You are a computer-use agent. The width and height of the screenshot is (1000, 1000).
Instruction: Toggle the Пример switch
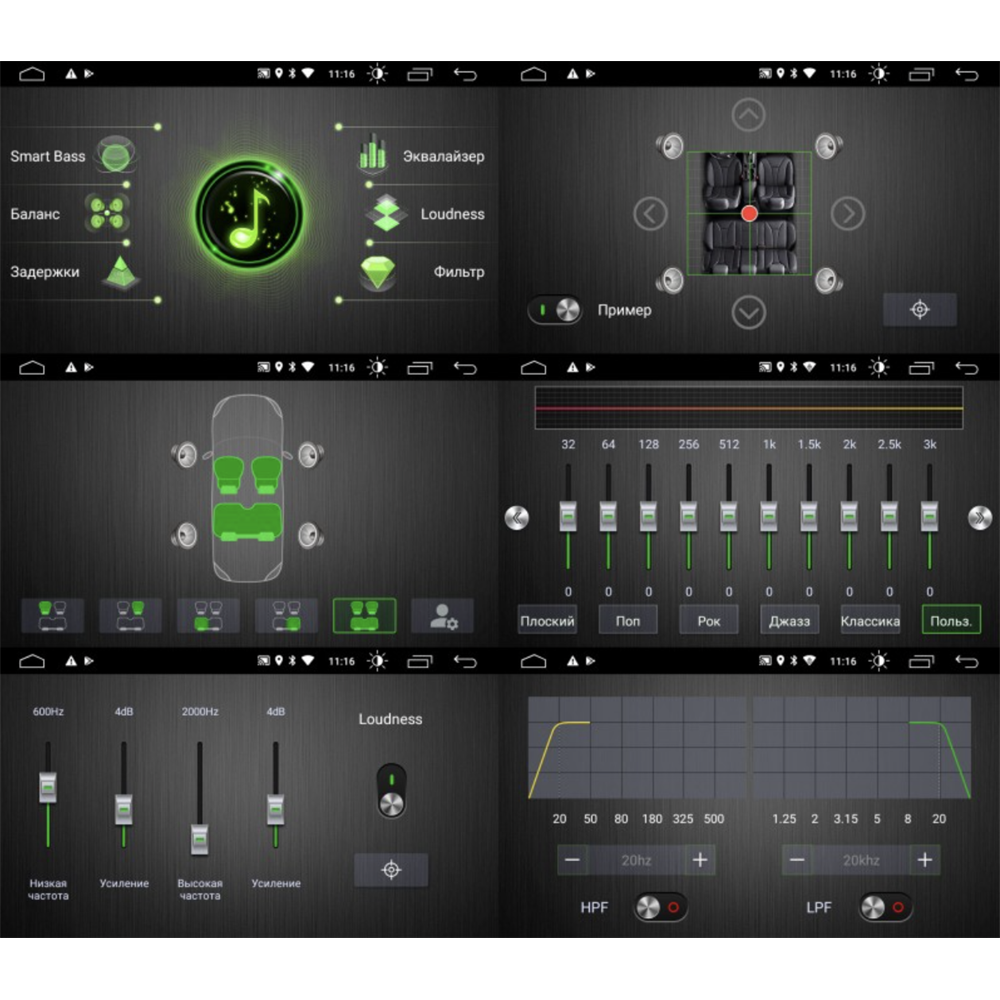tap(554, 310)
